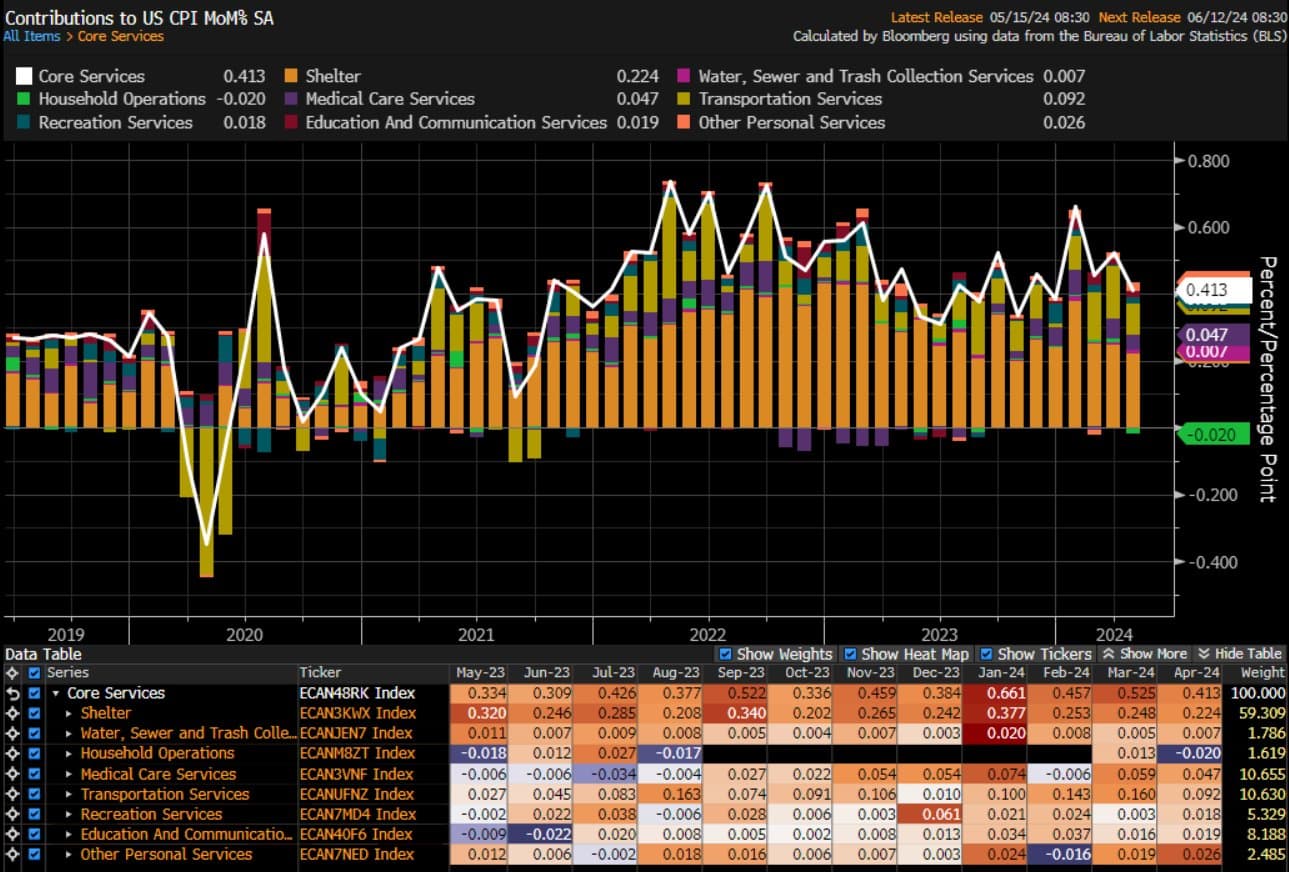Click the crosshair icon in the Series header
The image size is (1289, 872).
pyautogui.click(x=12, y=673)
